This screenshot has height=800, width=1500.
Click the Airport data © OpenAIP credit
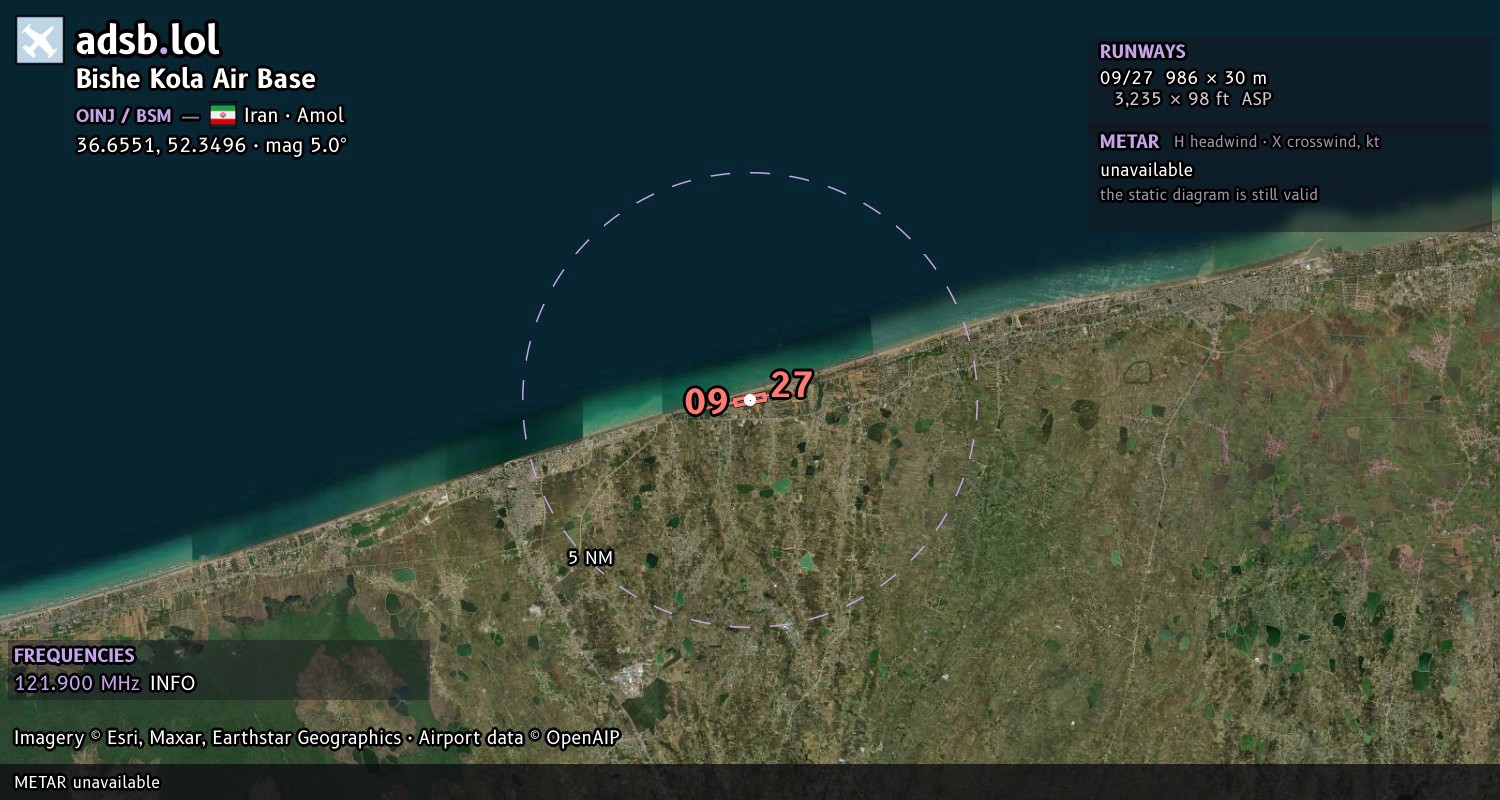[519, 738]
